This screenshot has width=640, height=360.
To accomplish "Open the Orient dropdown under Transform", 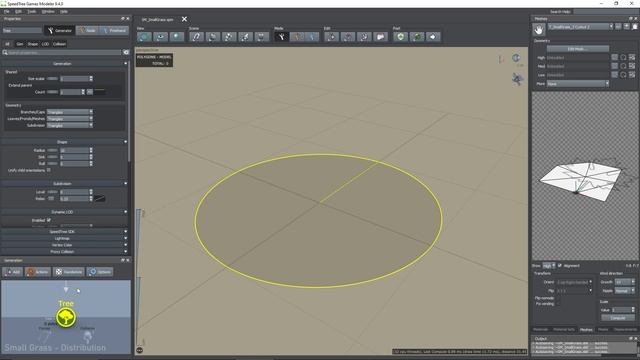I will [x=574, y=282].
